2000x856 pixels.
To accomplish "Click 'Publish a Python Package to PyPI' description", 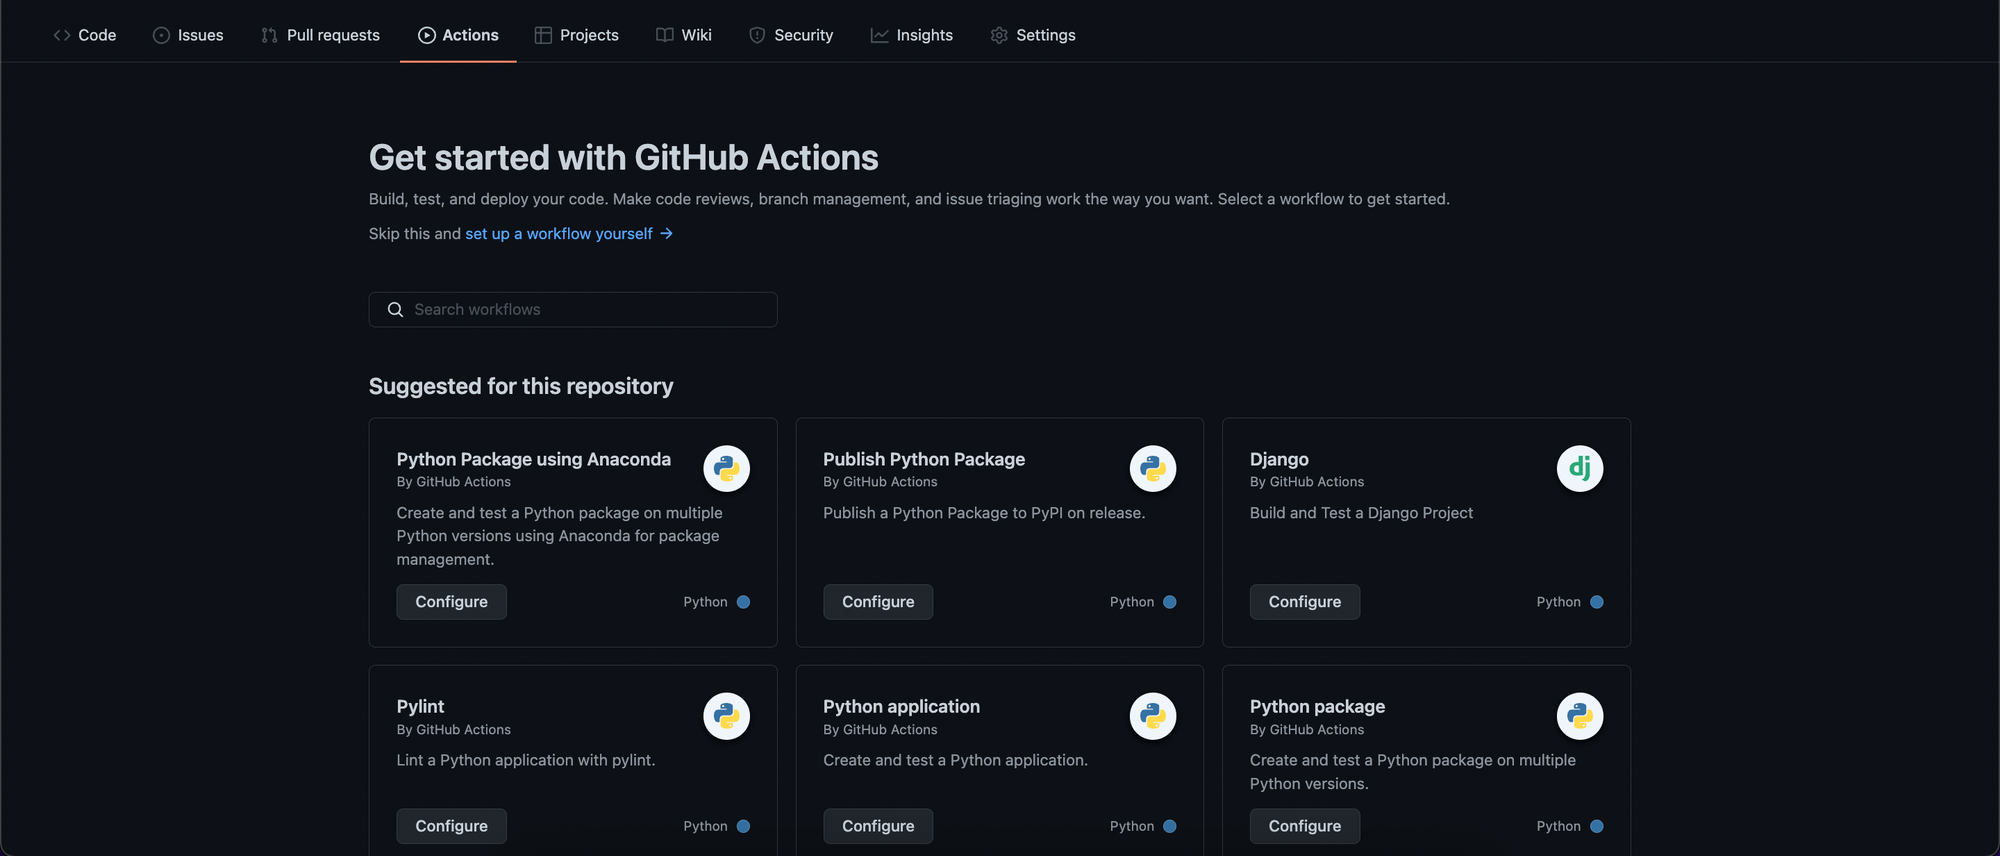I will (984, 513).
